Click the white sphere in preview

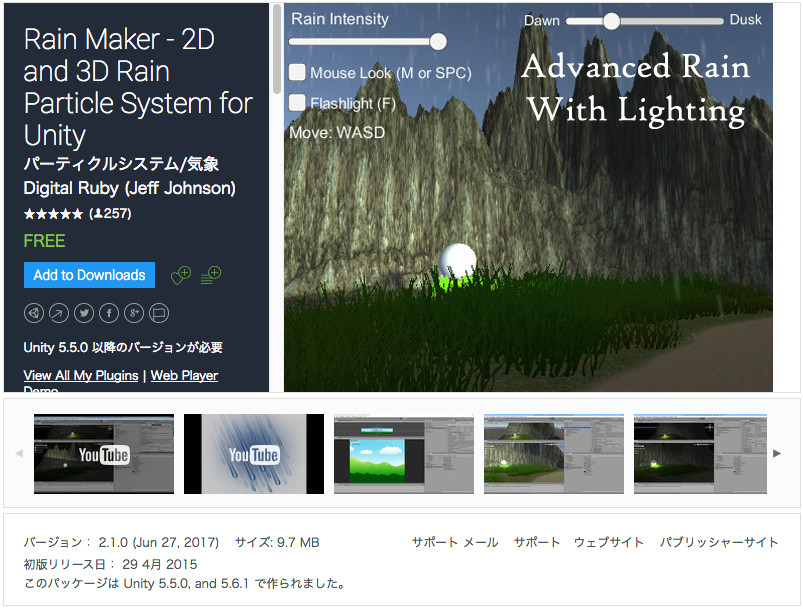457,261
